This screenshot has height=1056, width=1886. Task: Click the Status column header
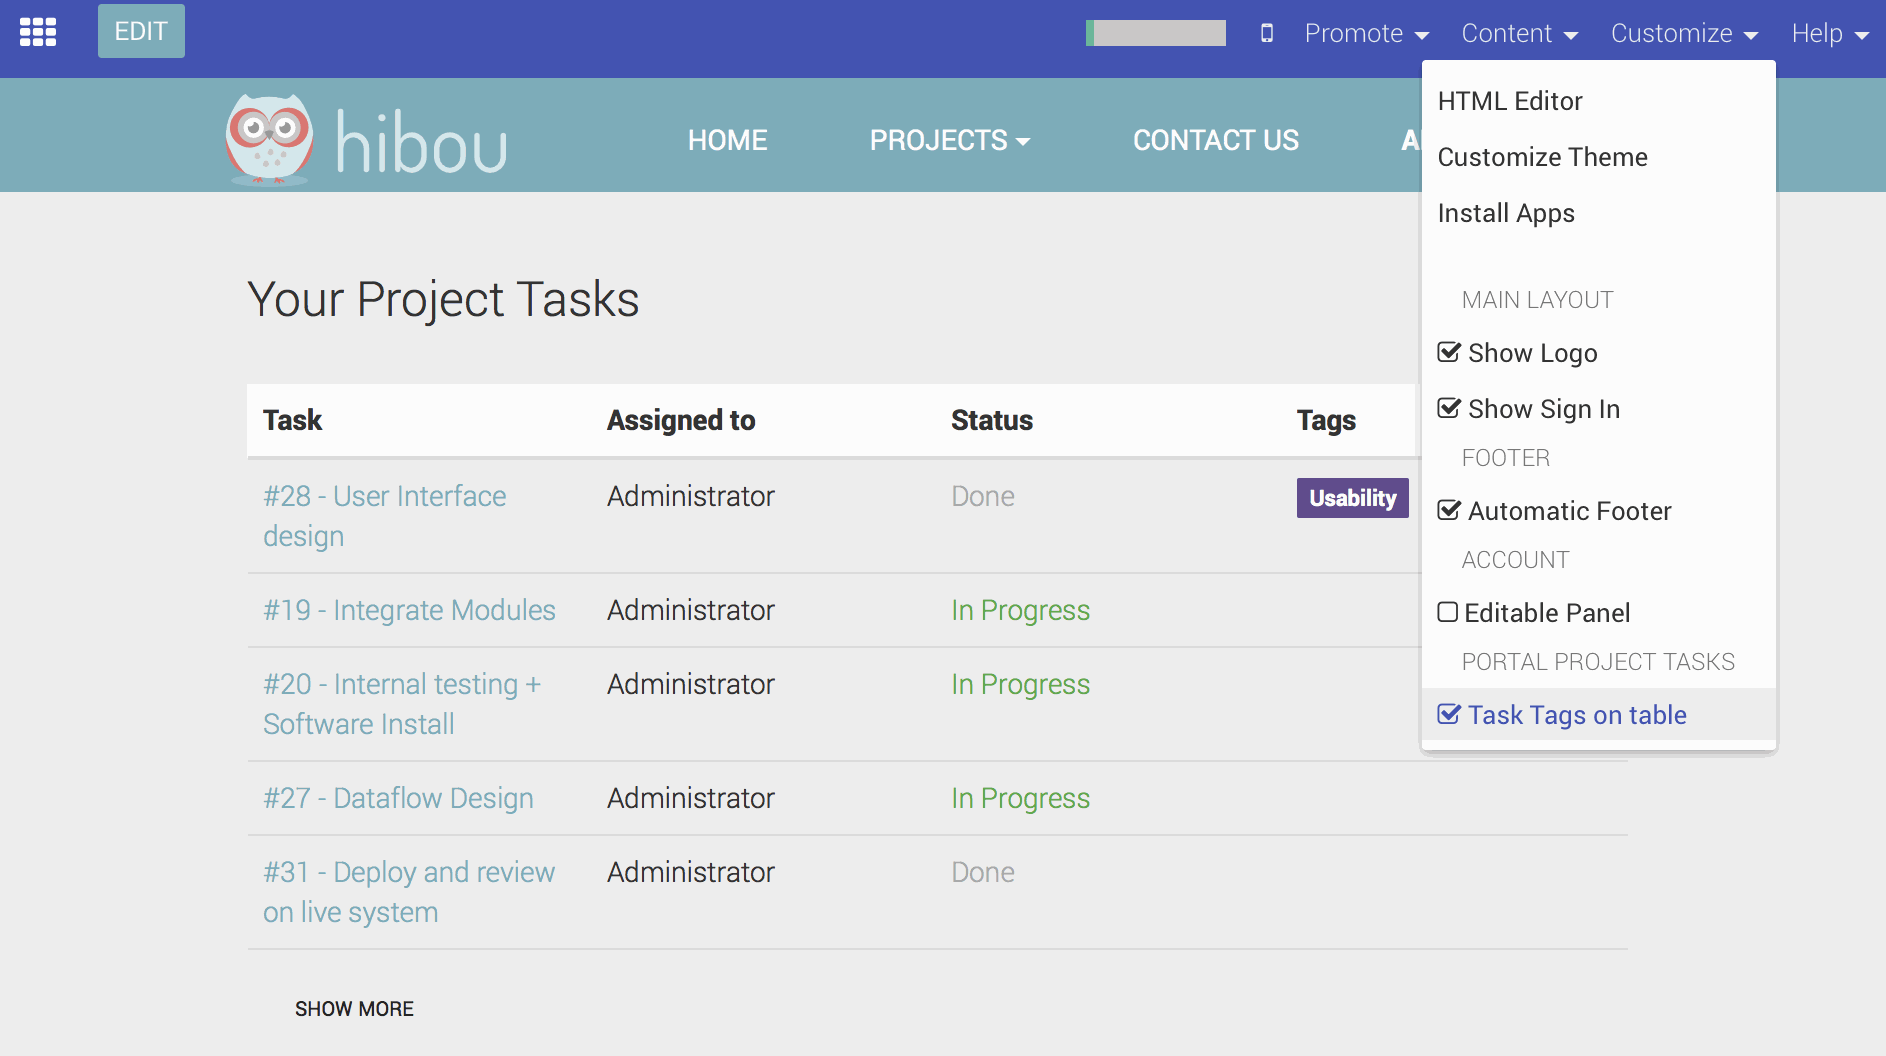[991, 420]
